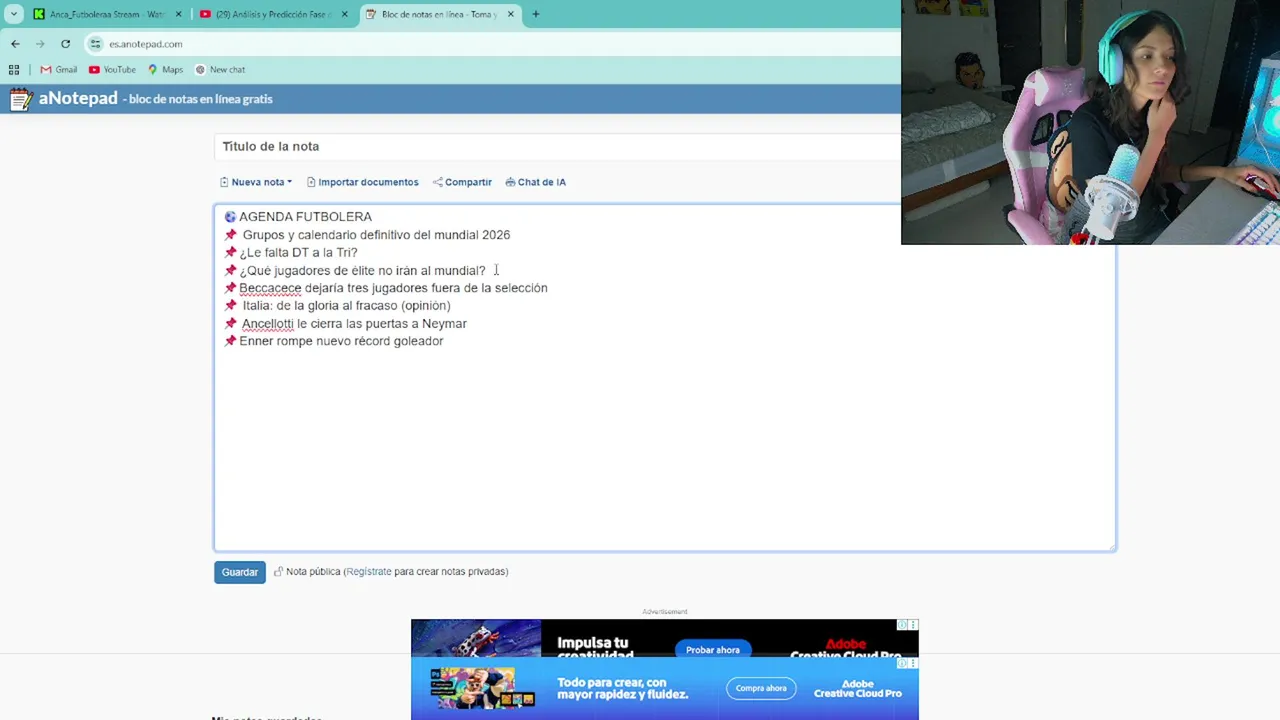
Task: Open the YouTube bookmark
Action: (x=112, y=70)
